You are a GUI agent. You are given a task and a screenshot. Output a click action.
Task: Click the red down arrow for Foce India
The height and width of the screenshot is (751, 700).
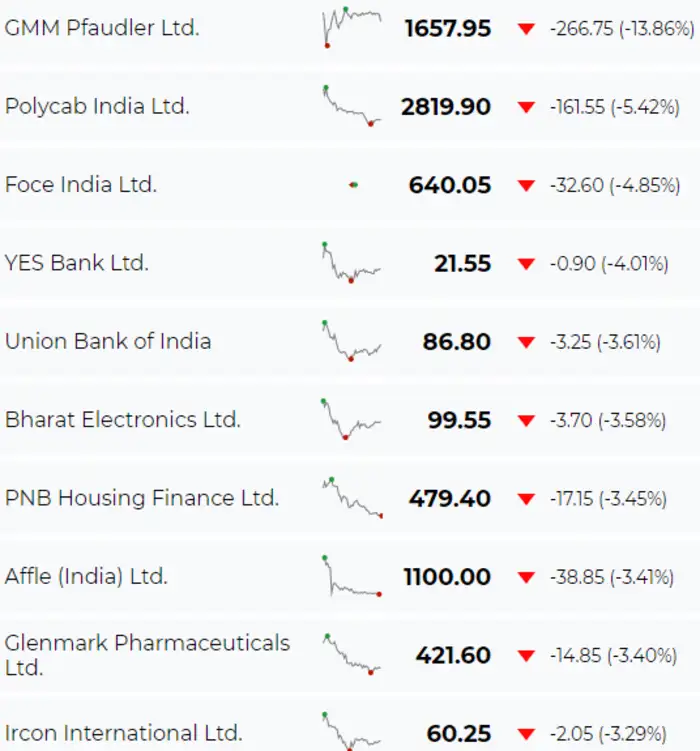[x=526, y=185]
